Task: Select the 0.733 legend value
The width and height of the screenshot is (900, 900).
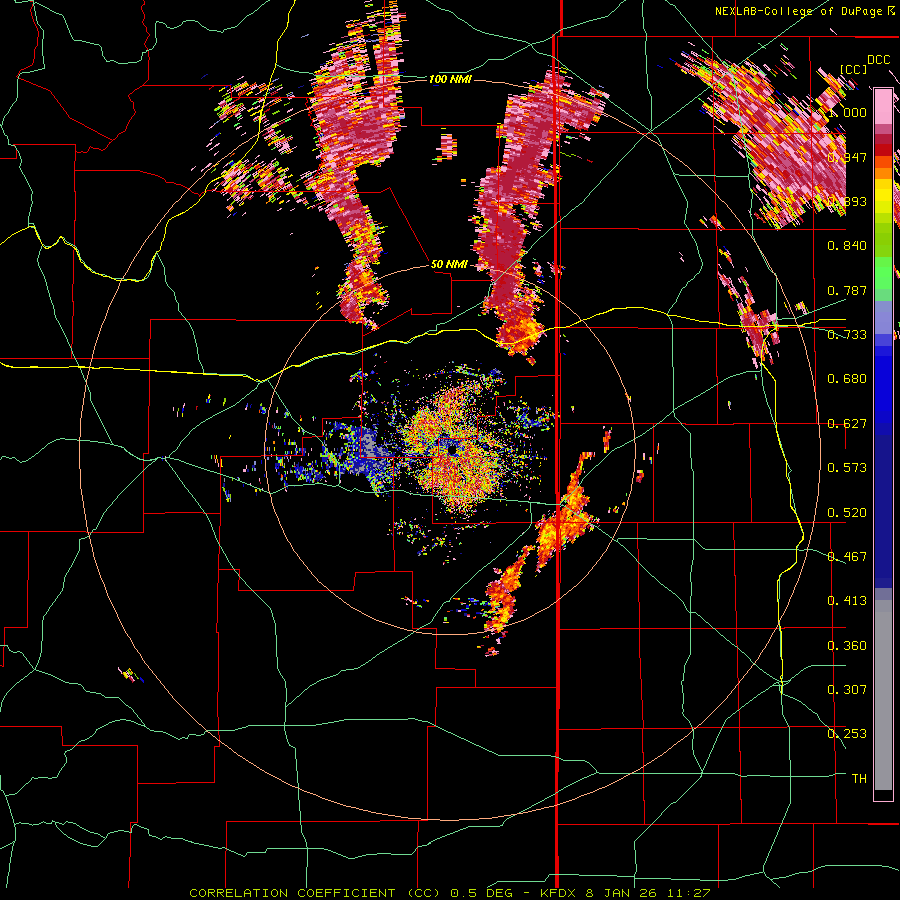Action: pos(847,335)
